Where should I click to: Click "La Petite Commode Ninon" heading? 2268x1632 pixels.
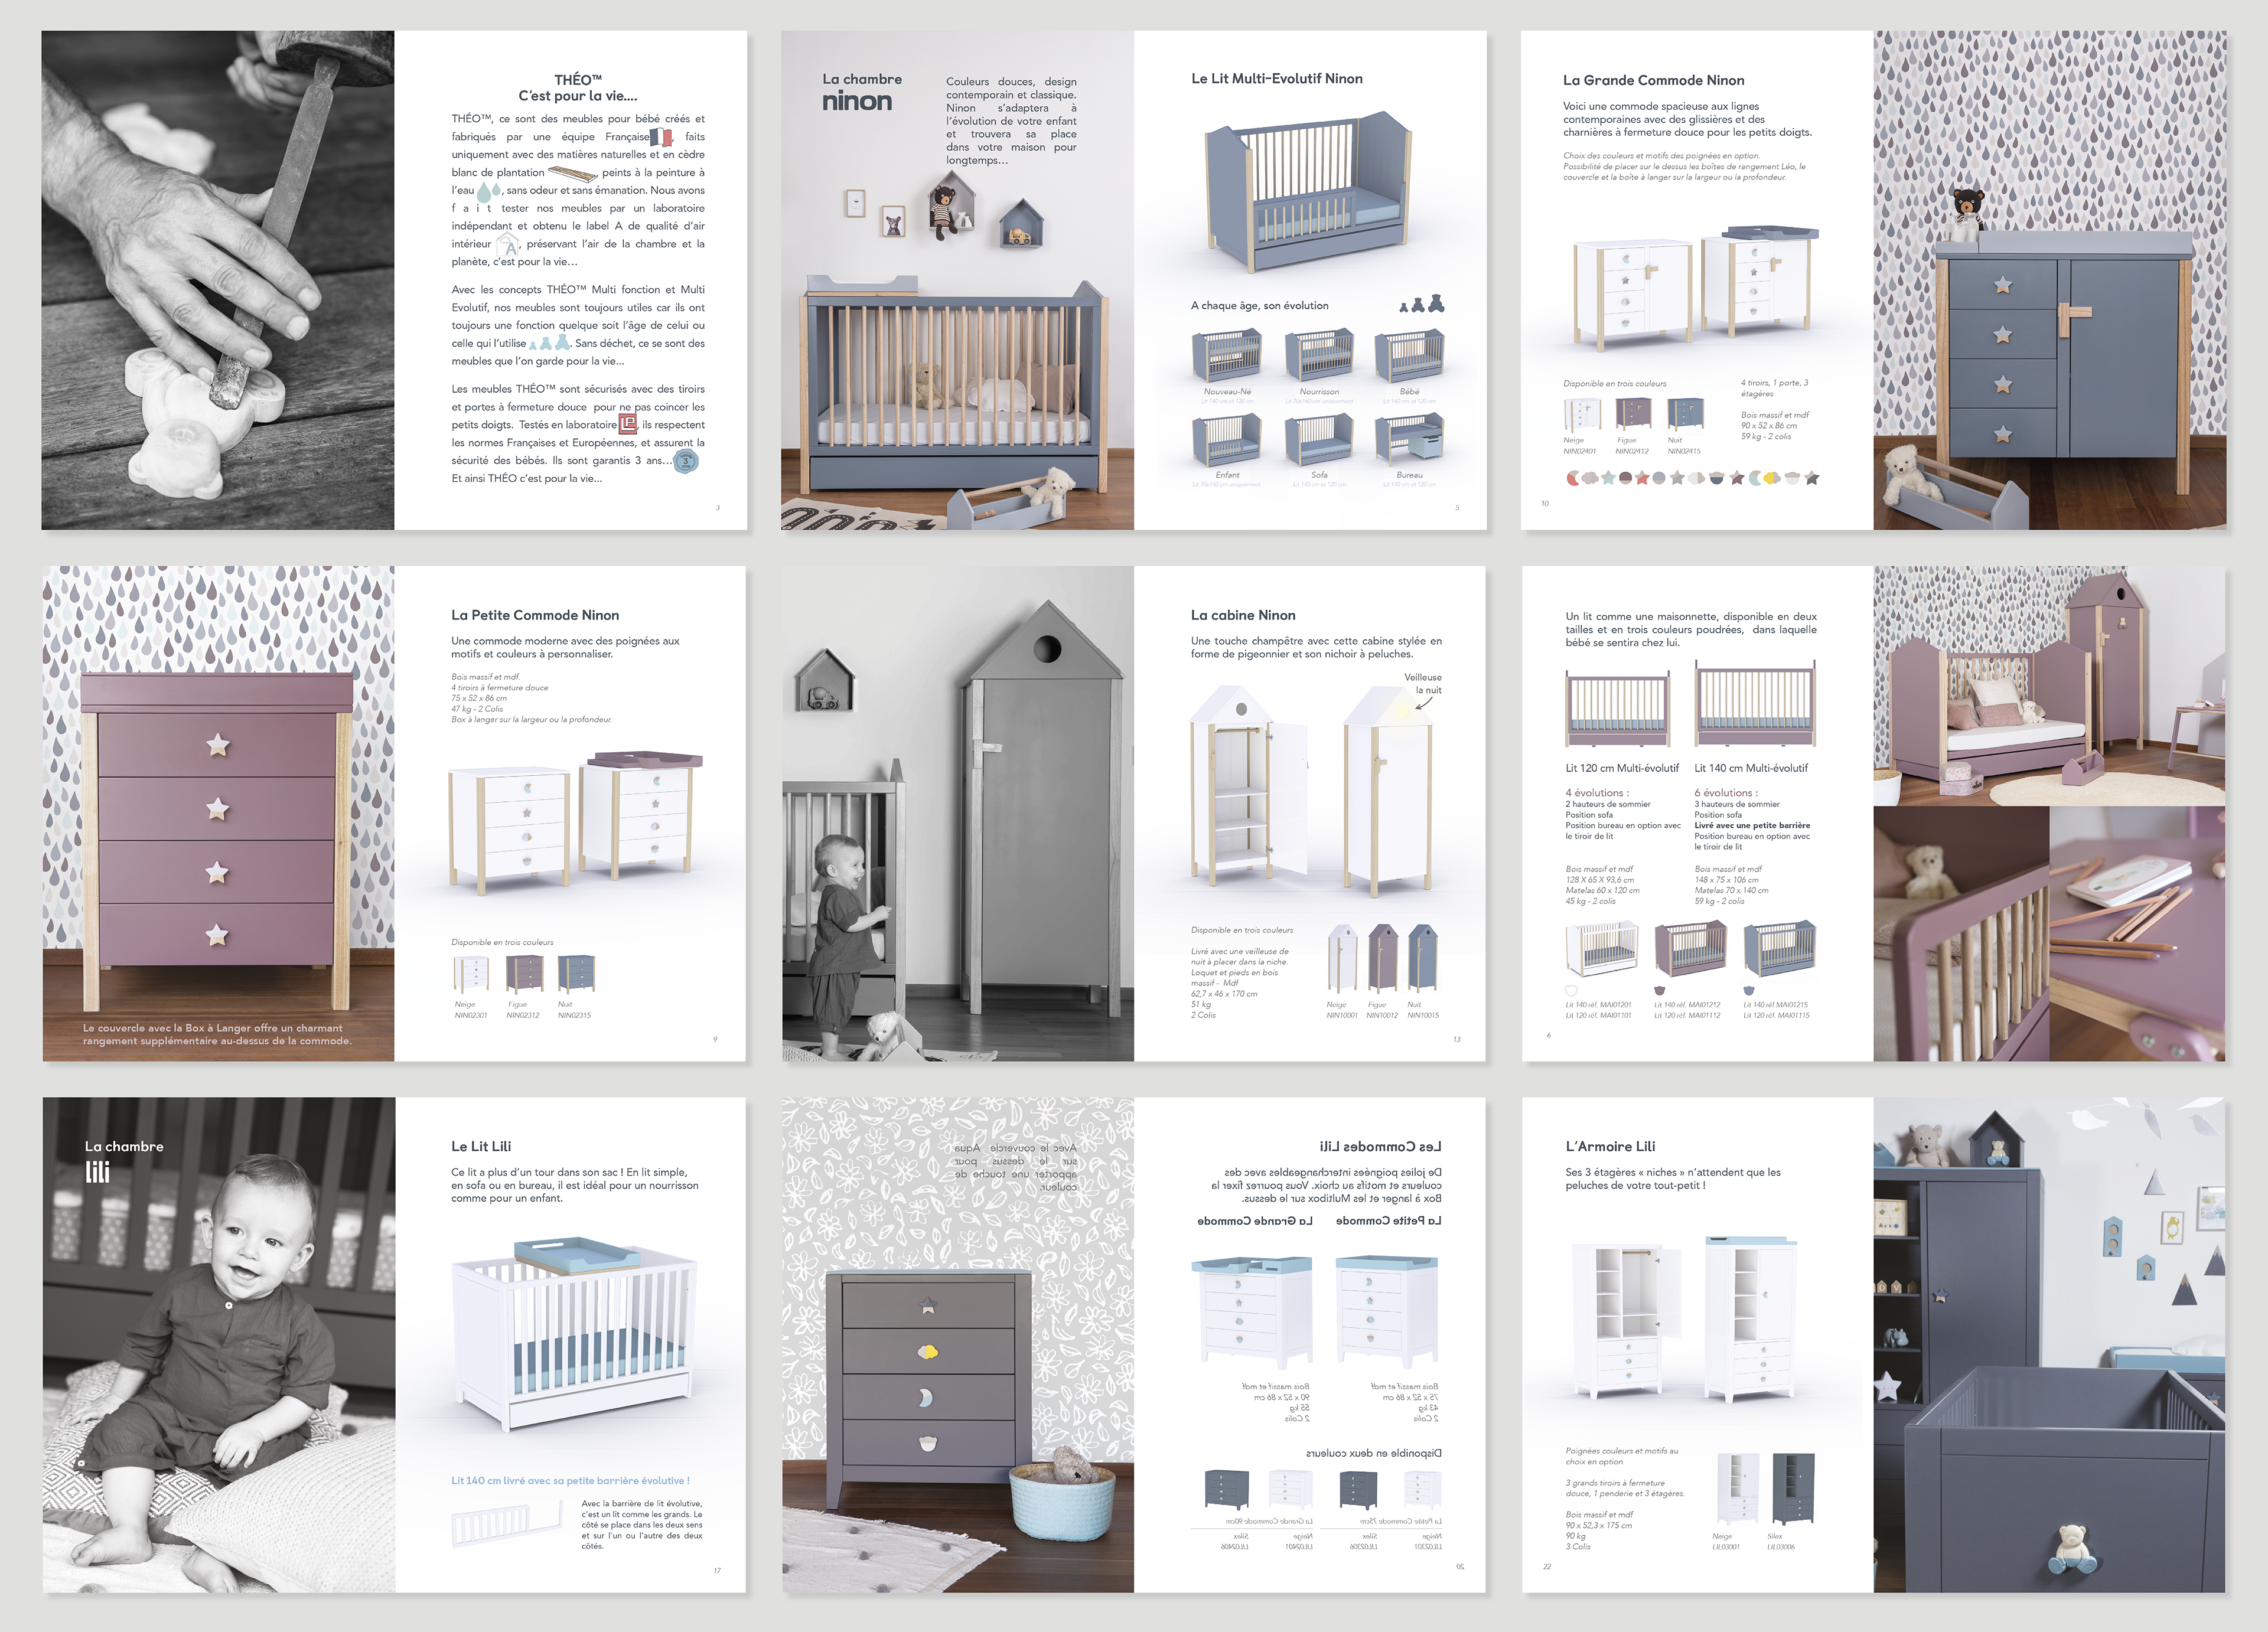[x=535, y=615]
